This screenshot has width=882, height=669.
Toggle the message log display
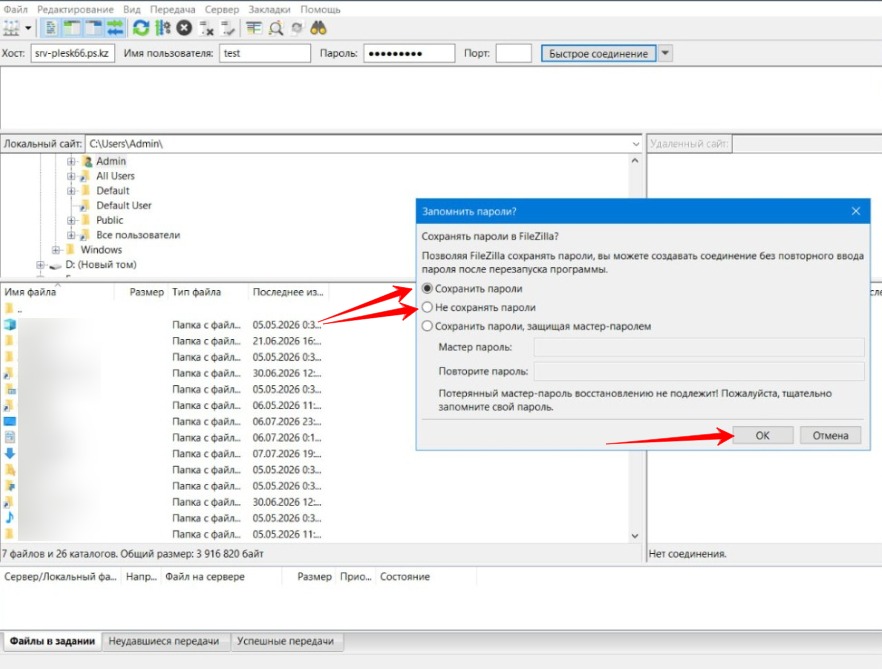(51, 28)
